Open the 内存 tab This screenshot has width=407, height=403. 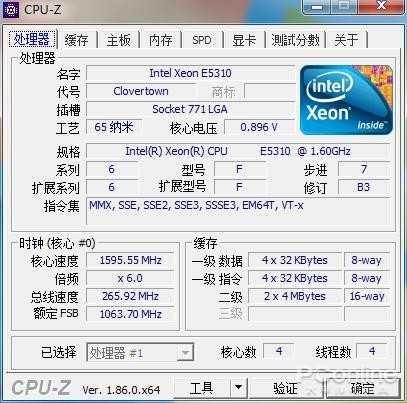[x=161, y=40]
